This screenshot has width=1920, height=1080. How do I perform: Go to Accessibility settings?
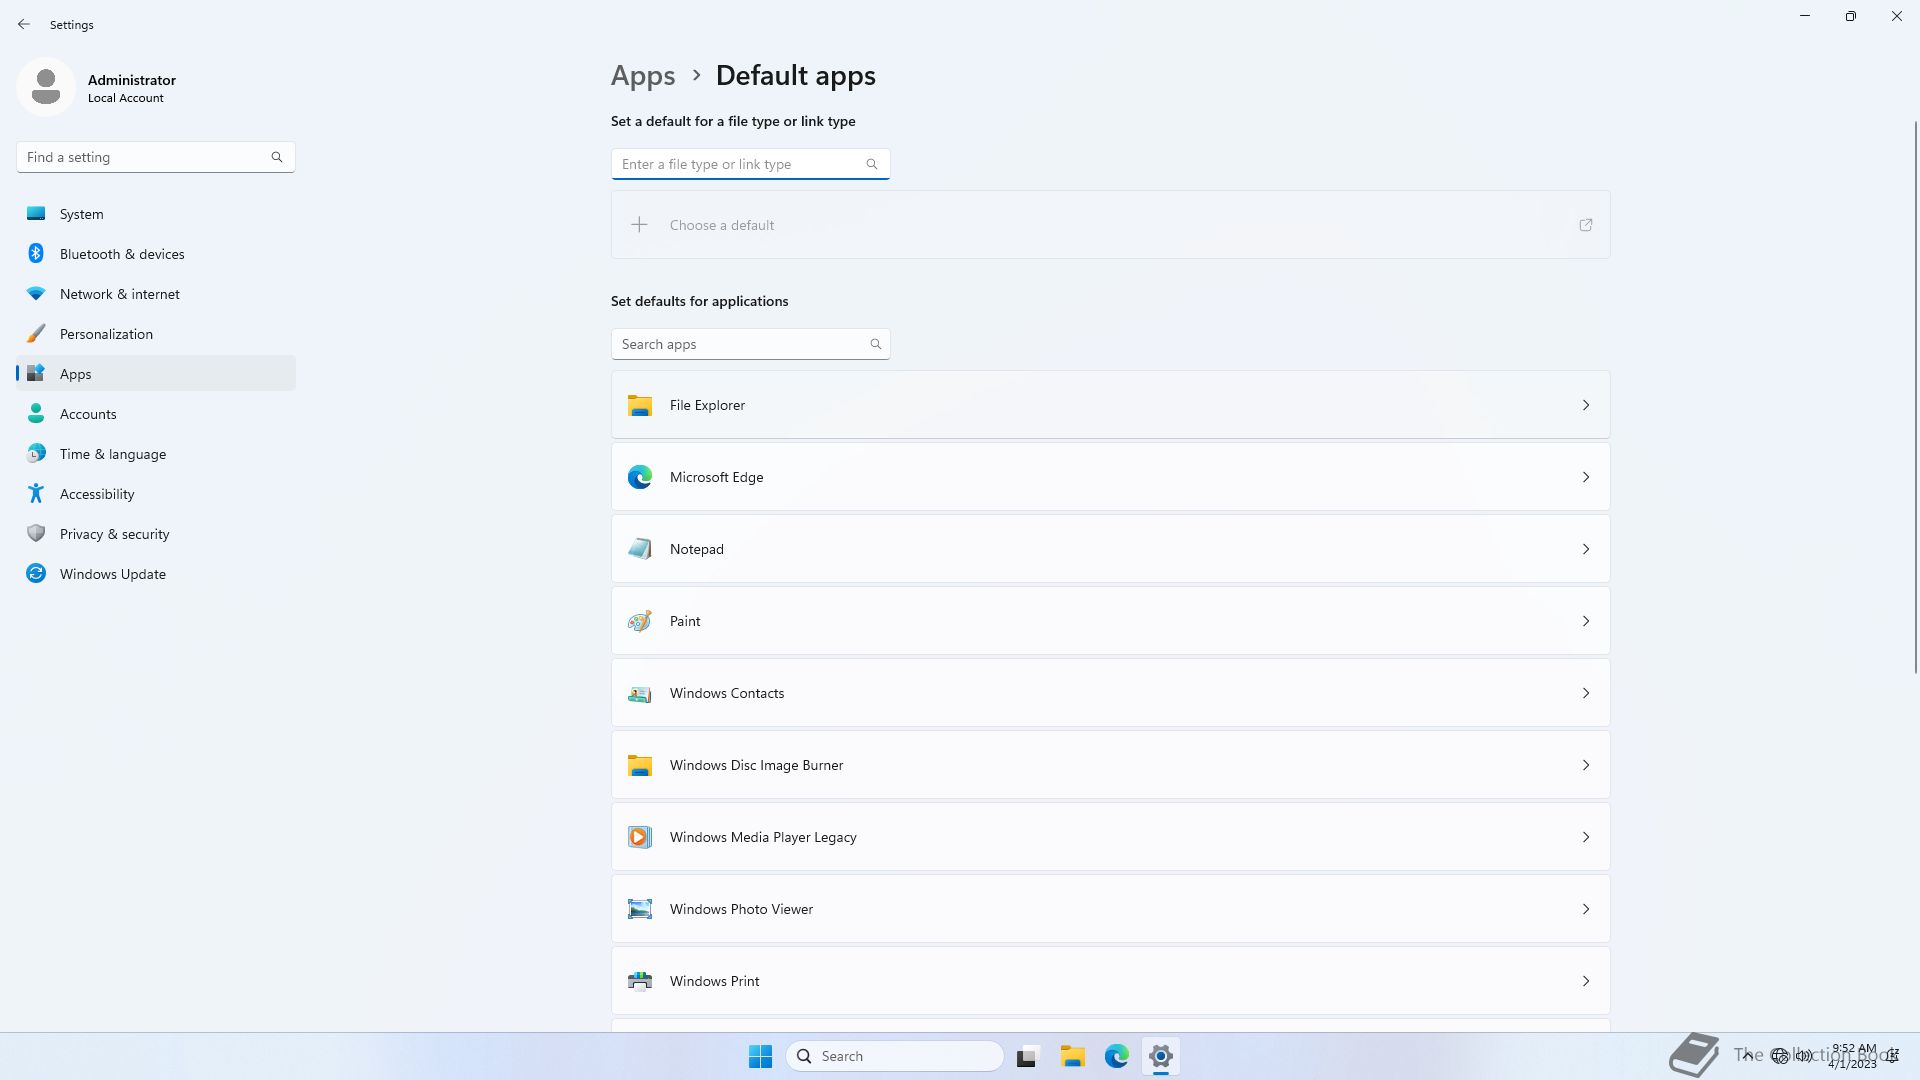click(156, 494)
